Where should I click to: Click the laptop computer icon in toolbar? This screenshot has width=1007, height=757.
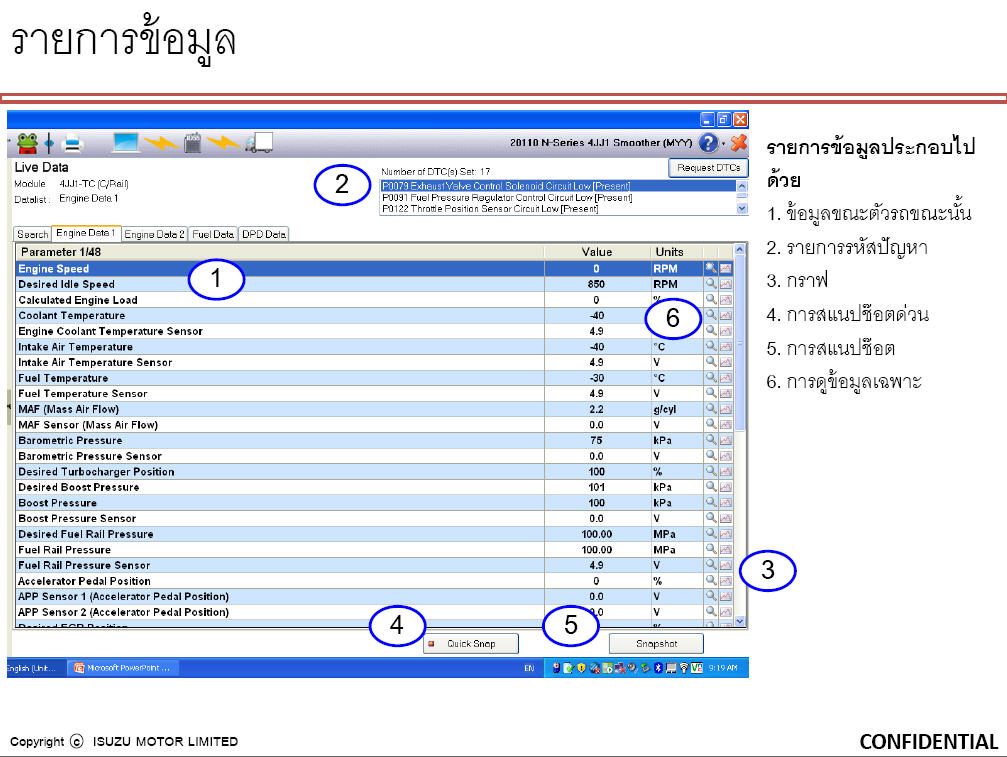[125, 143]
